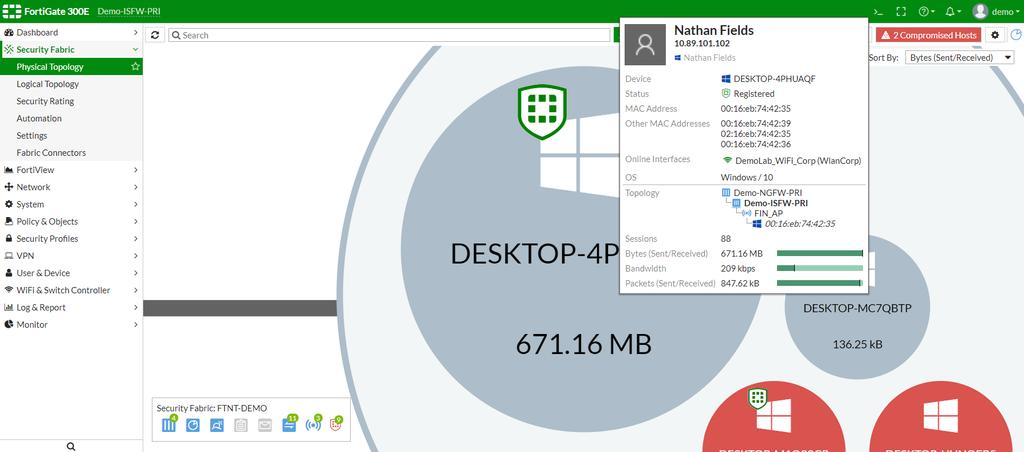Collapse the Security Fabric menu
The height and width of the screenshot is (452, 1024).
point(71,50)
